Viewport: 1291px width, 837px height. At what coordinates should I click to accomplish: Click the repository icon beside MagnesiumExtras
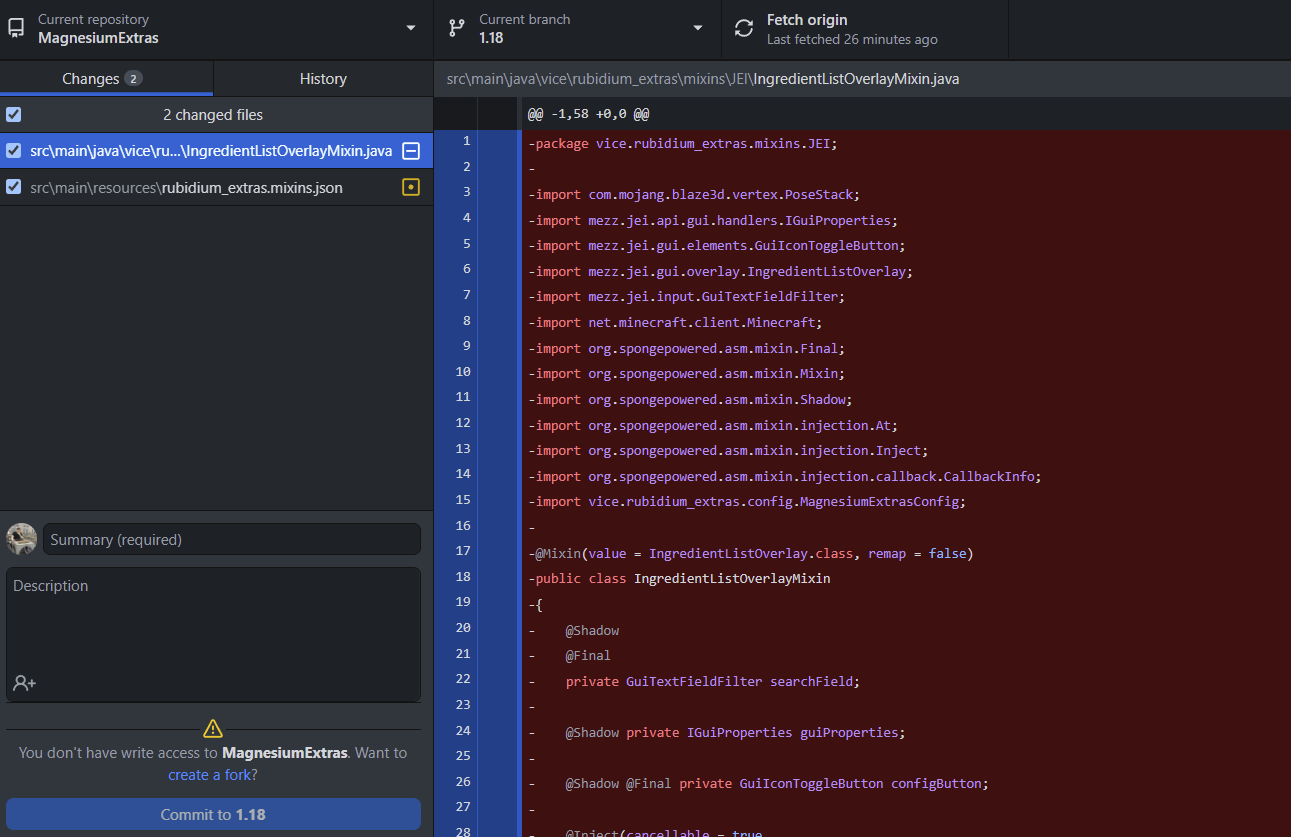[x=16, y=27]
